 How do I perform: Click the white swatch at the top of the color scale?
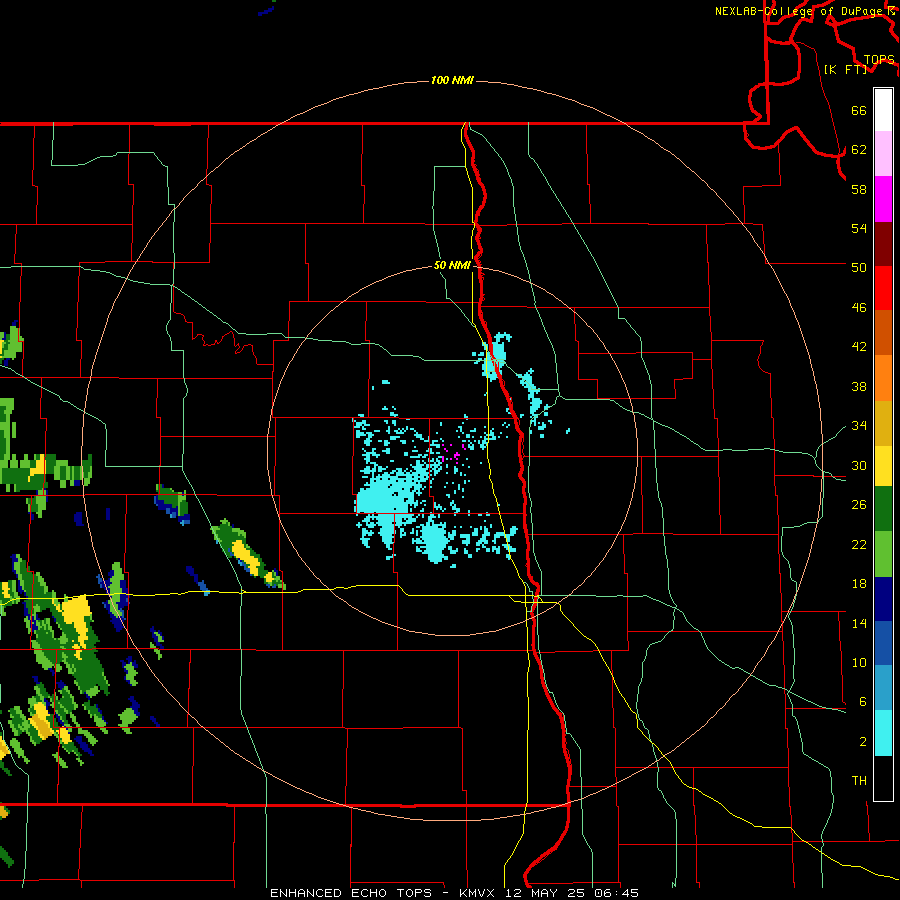coord(883,110)
